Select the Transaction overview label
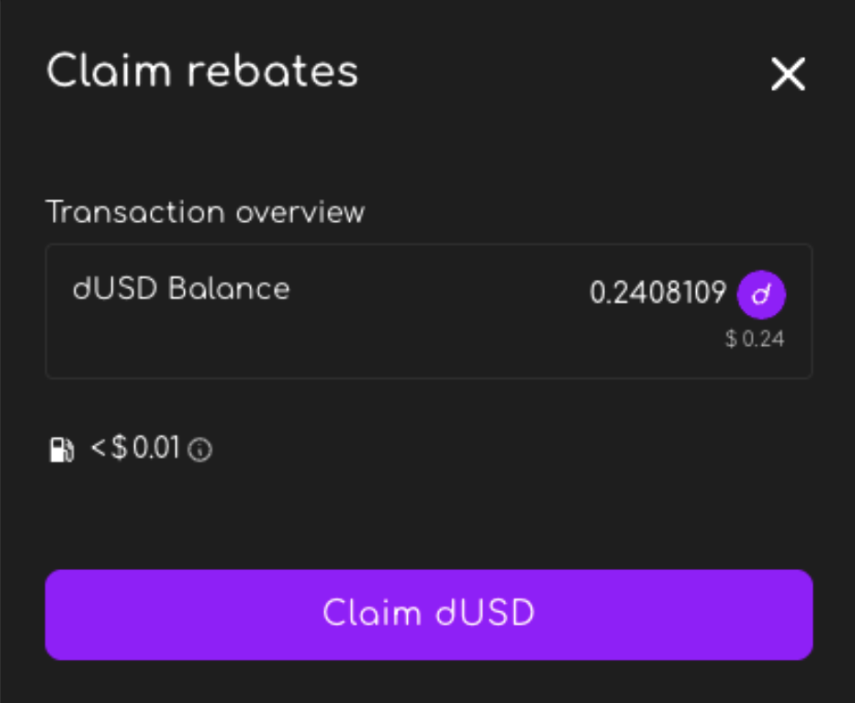This screenshot has width=855, height=703. tap(205, 212)
